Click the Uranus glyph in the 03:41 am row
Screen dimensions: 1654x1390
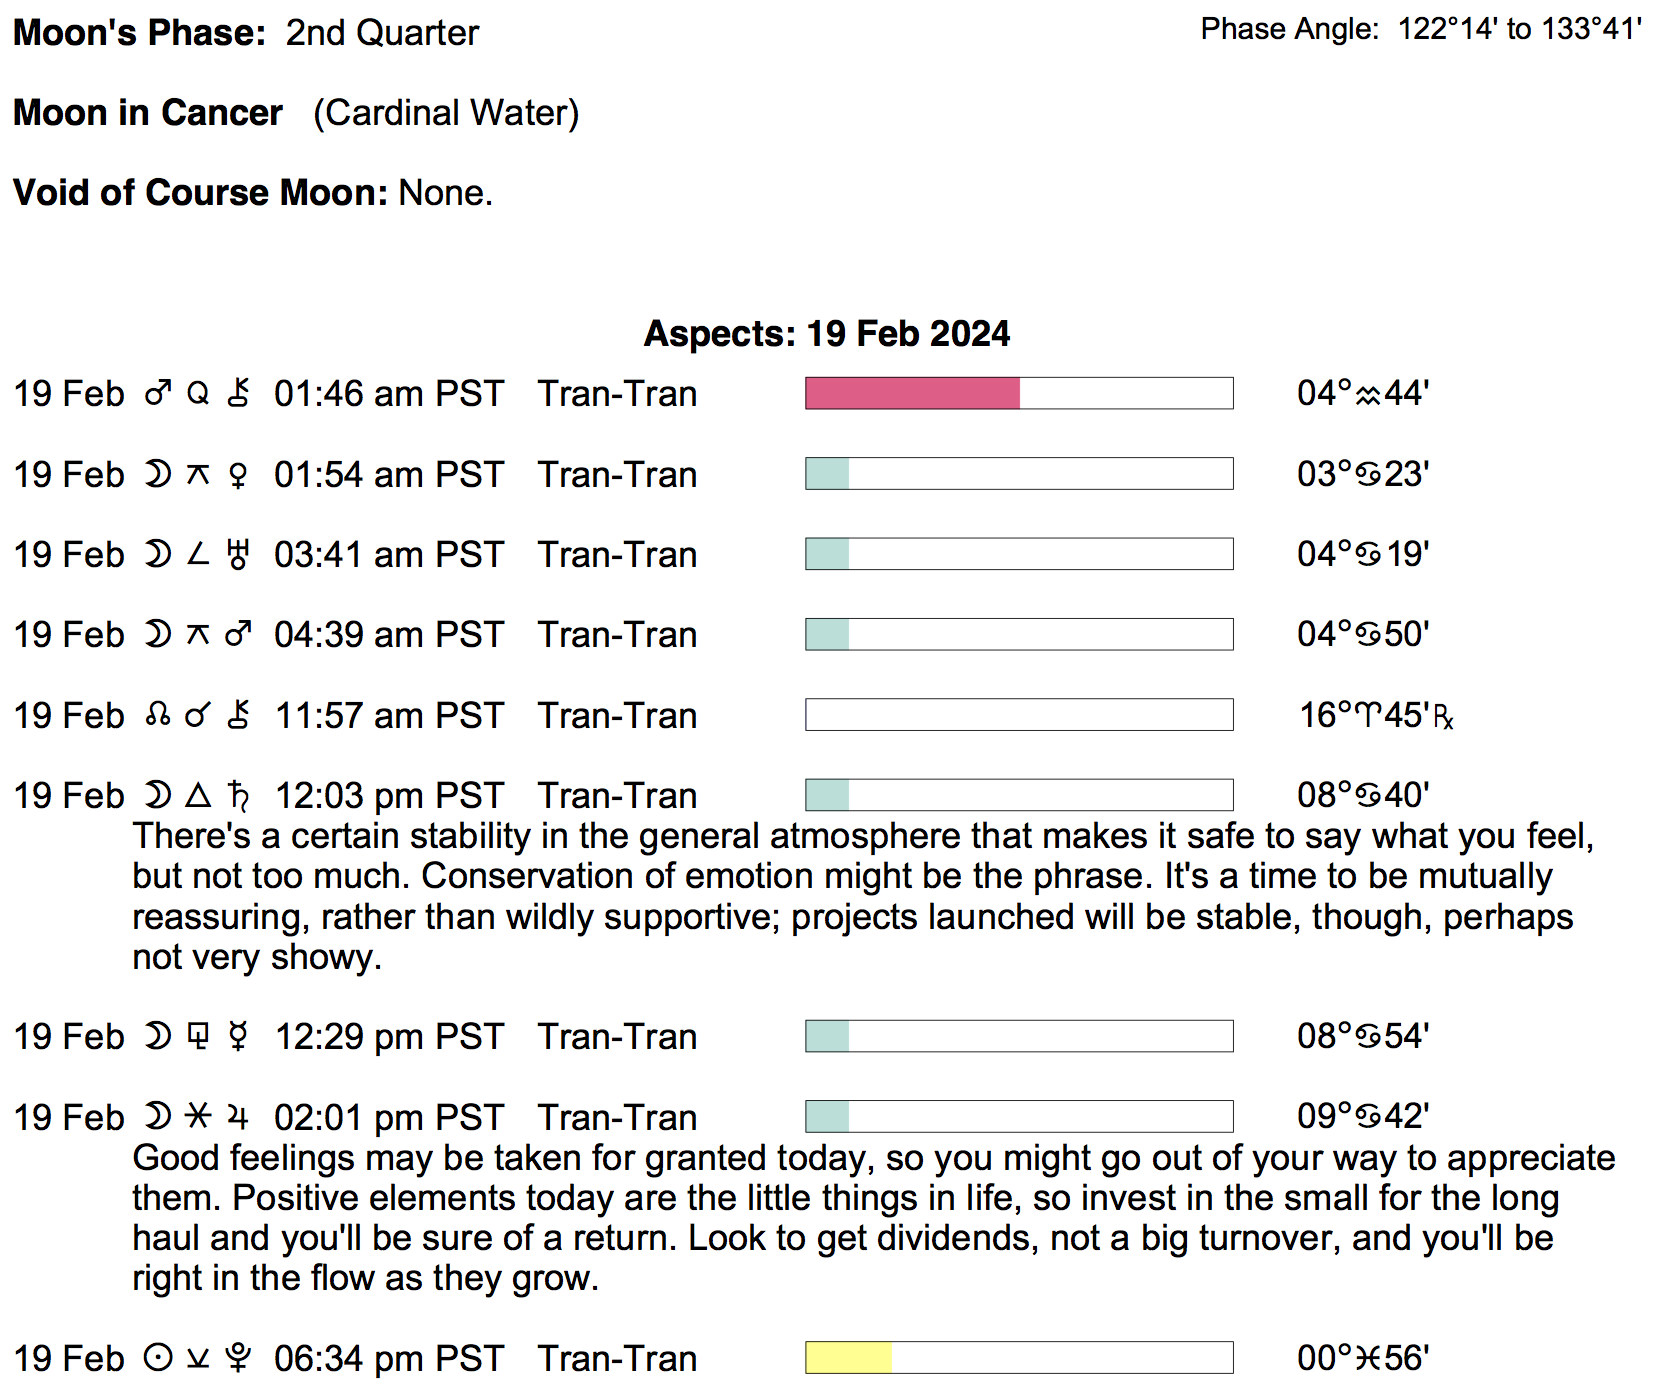(x=238, y=555)
